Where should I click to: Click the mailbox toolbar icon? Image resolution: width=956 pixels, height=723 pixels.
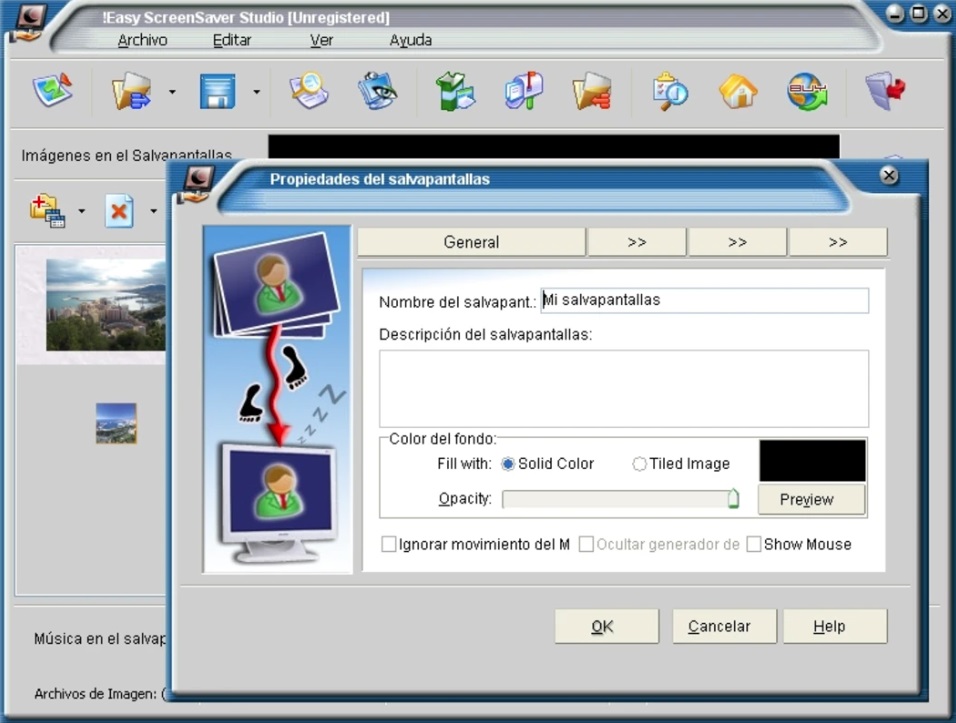tap(524, 91)
